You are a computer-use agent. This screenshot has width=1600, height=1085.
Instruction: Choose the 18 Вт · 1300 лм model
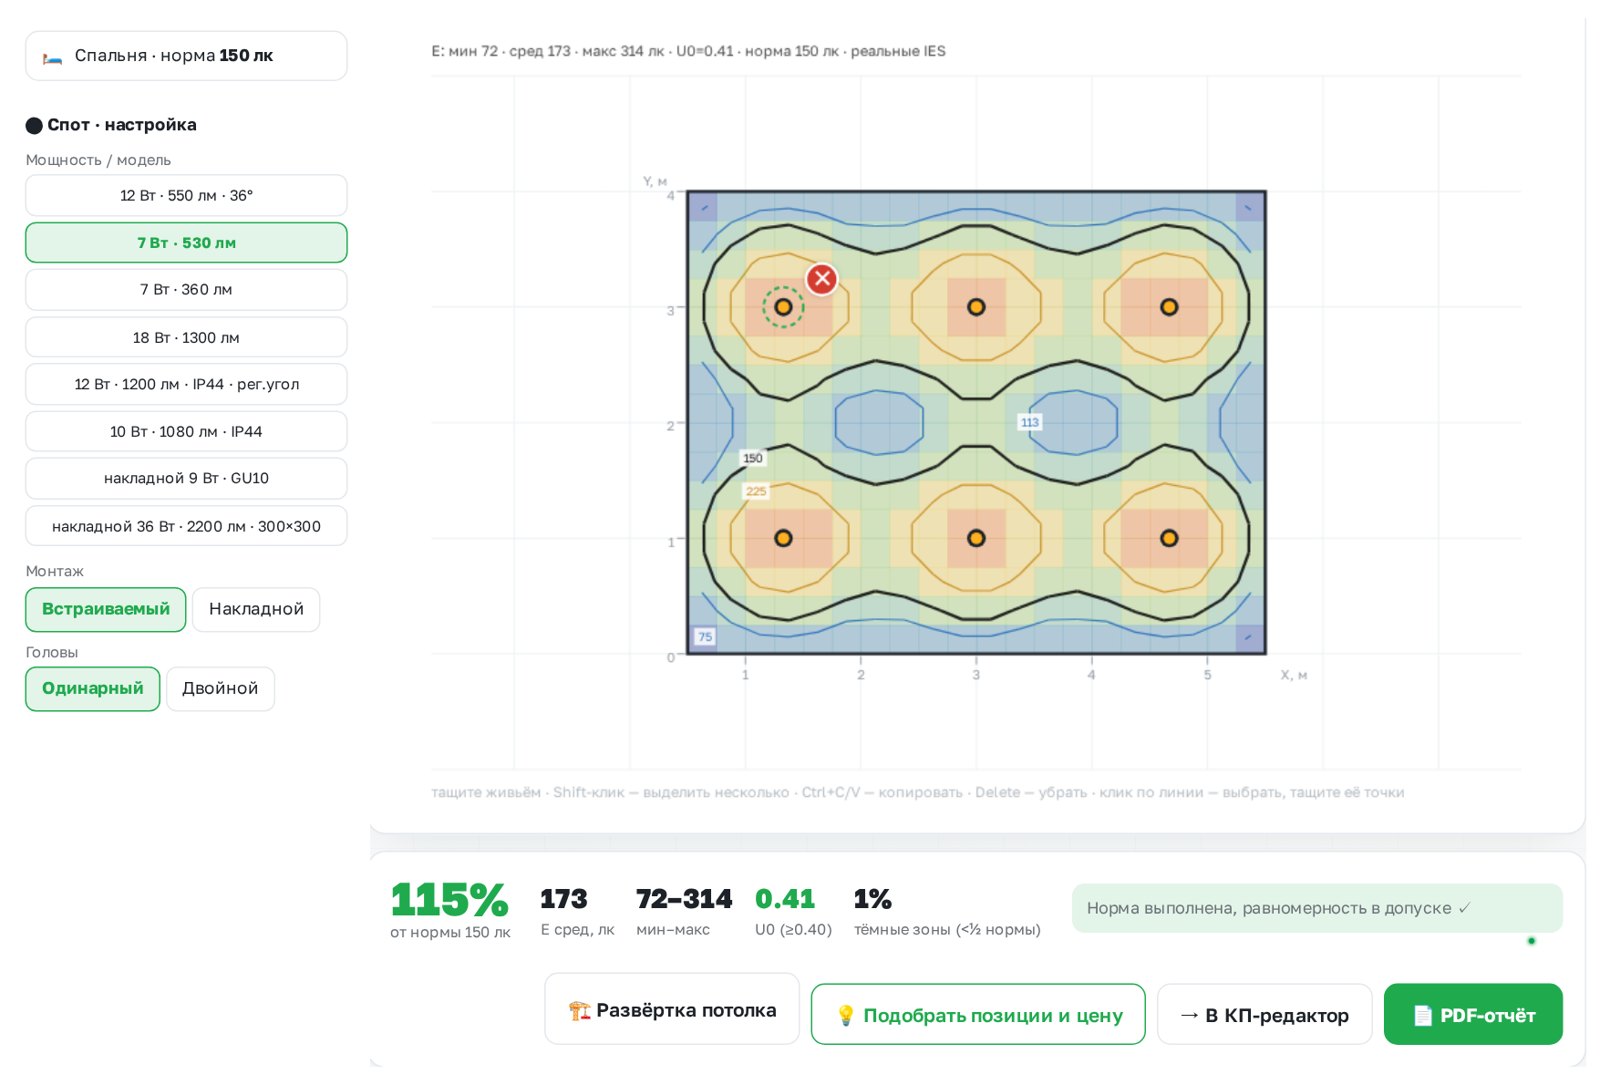(186, 337)
